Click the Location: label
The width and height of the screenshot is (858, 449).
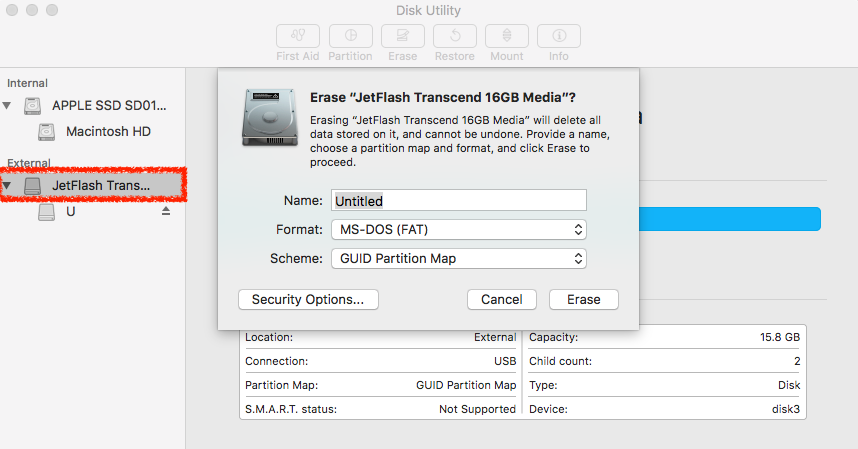click(x=269, y=337)
